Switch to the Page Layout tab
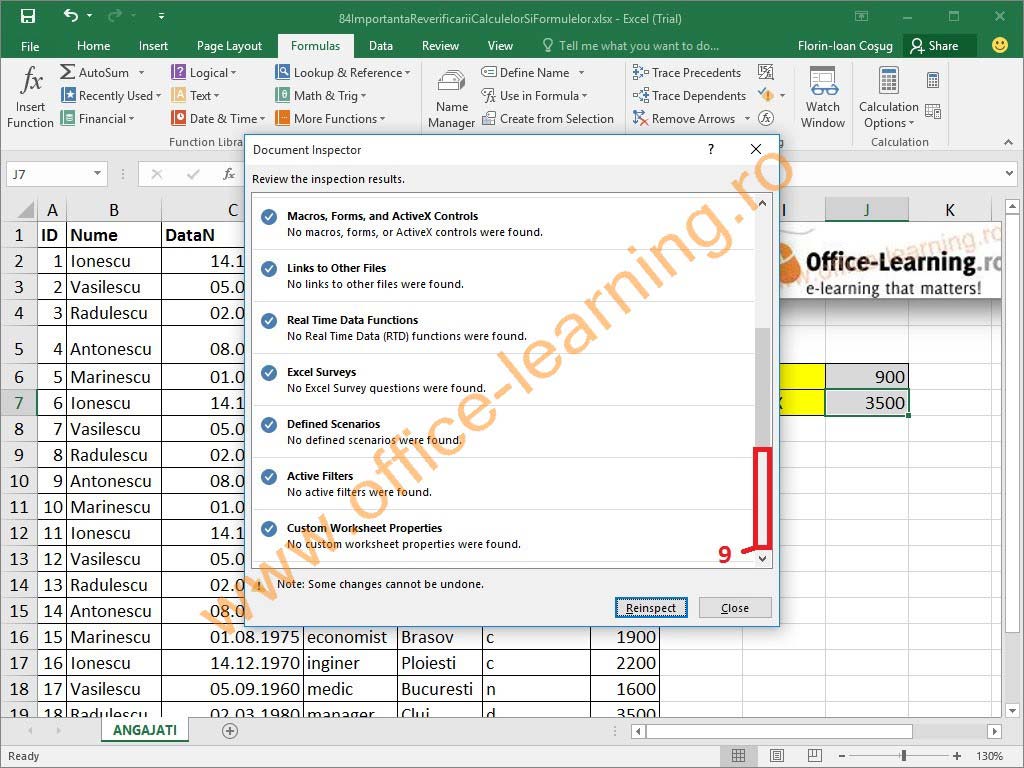 229,46
